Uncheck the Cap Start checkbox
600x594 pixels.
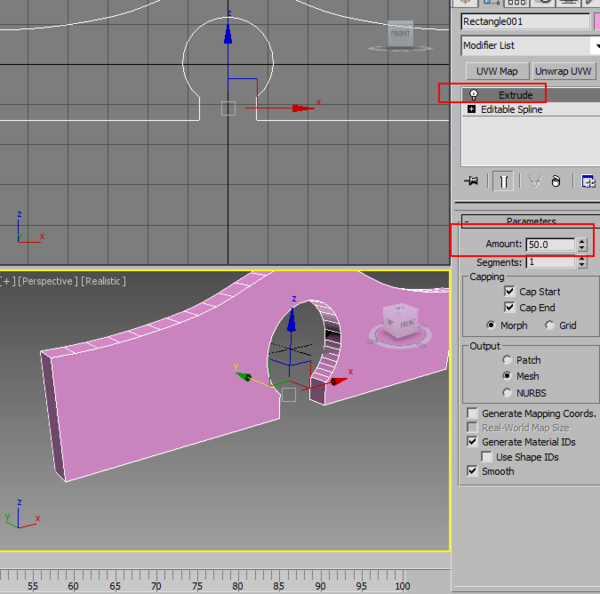pos(509,291)
